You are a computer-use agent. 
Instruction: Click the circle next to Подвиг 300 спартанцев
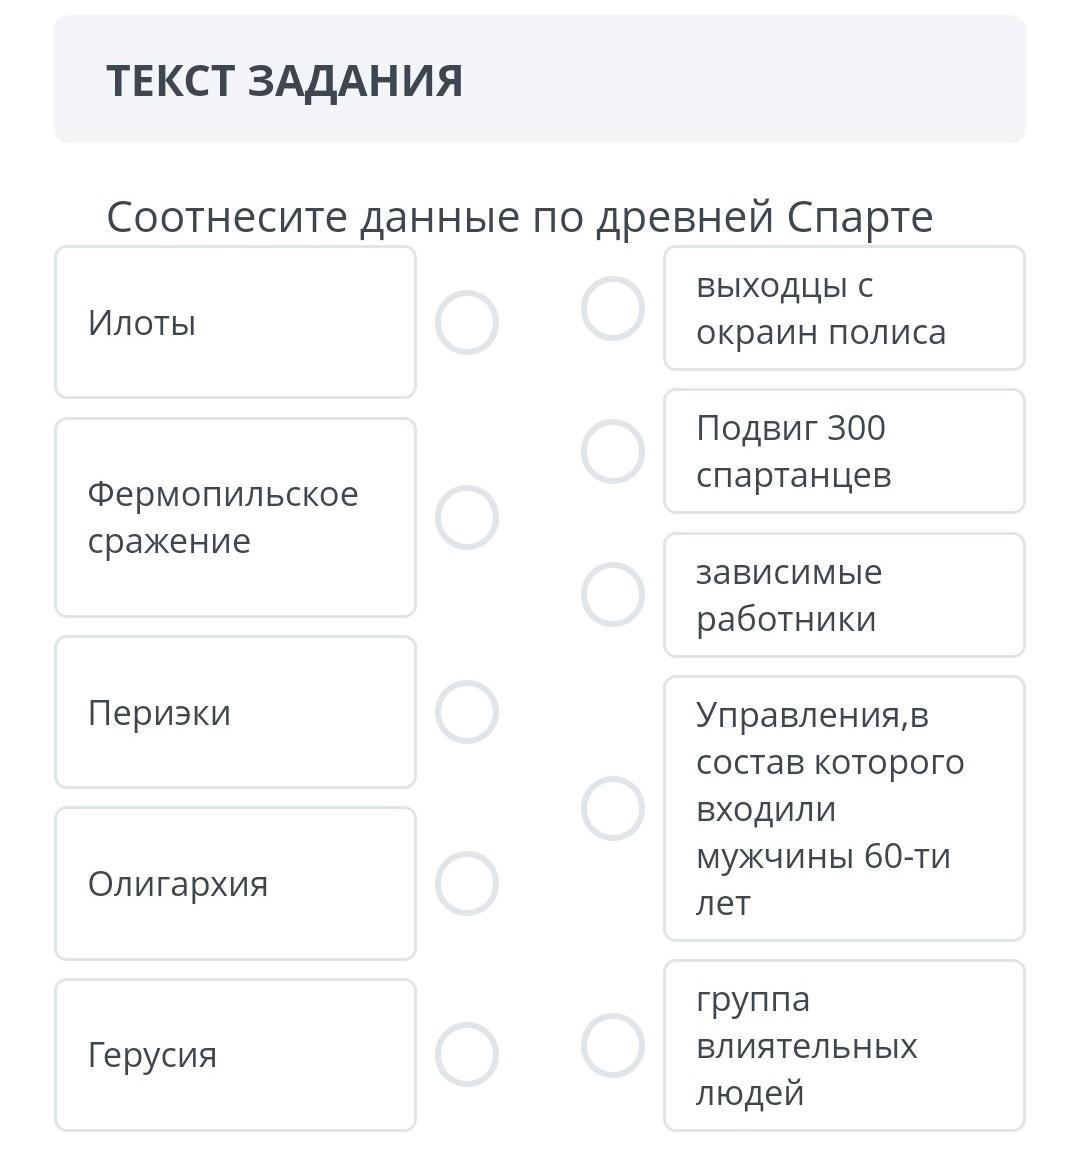(x=612, y=451)
